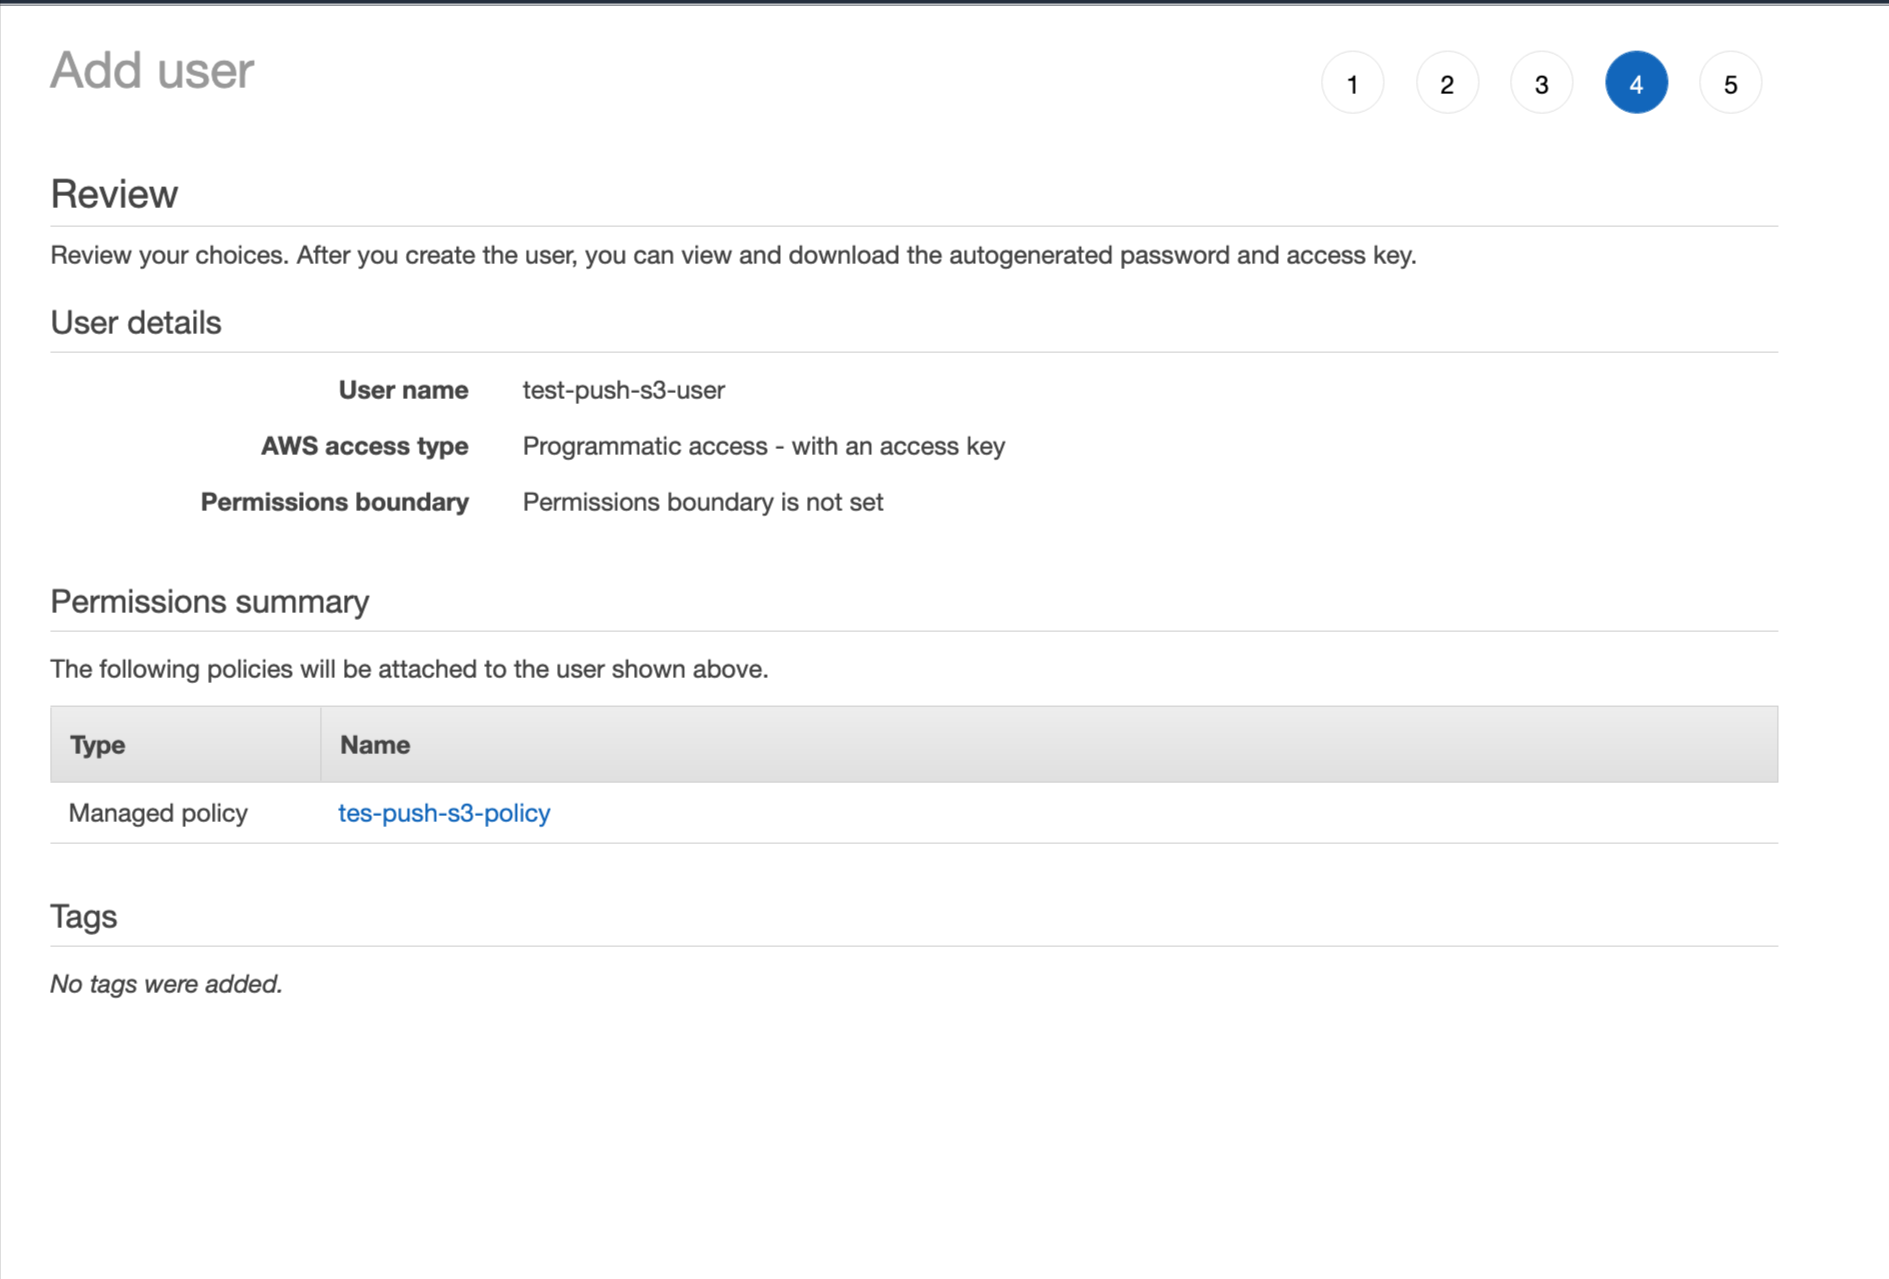Click the AWS access type label
The width and height of the screenshot is (1889, 1279).
point(364,446)
